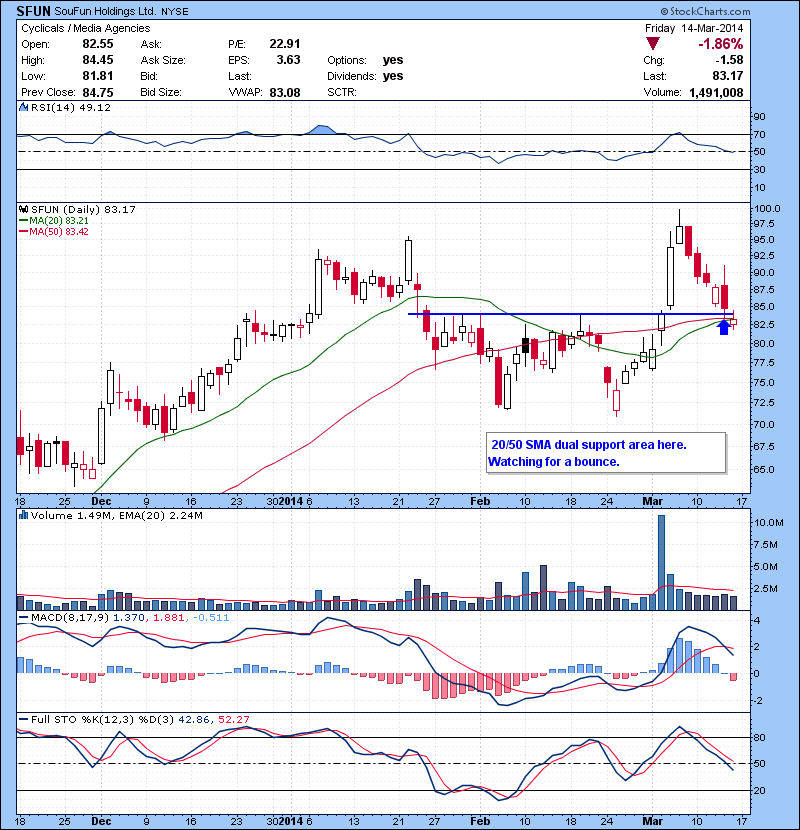Click the MACD value 1.370 in blue
Screen dimensions: 800x830
coord(130,617)
